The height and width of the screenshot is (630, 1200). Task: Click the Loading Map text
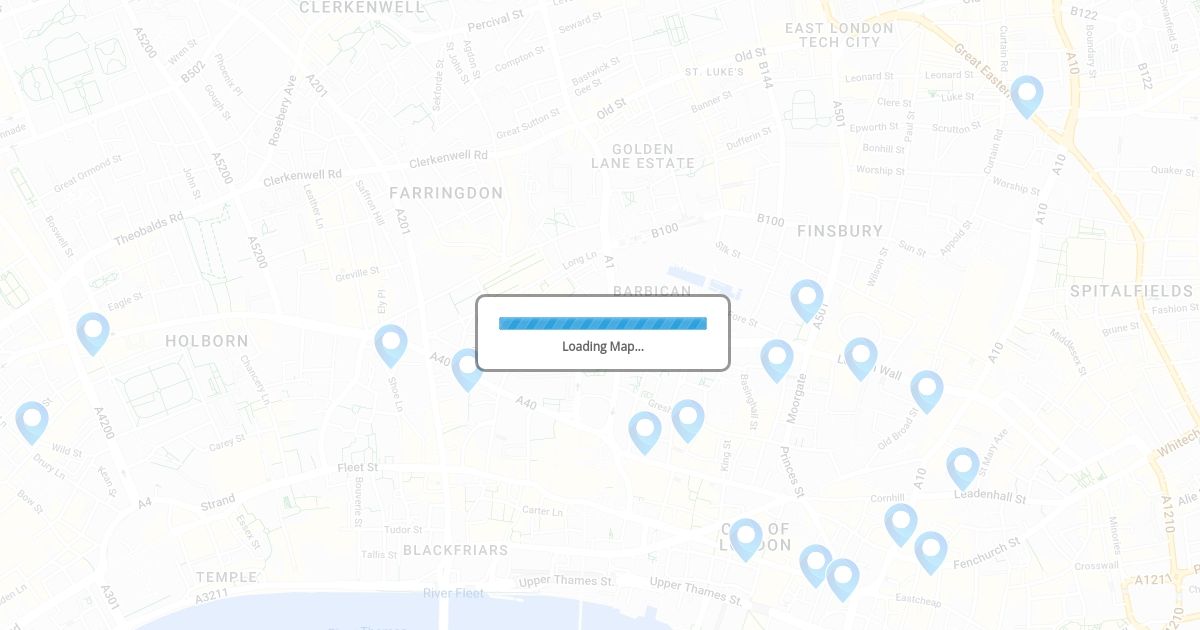coord(603,346)
